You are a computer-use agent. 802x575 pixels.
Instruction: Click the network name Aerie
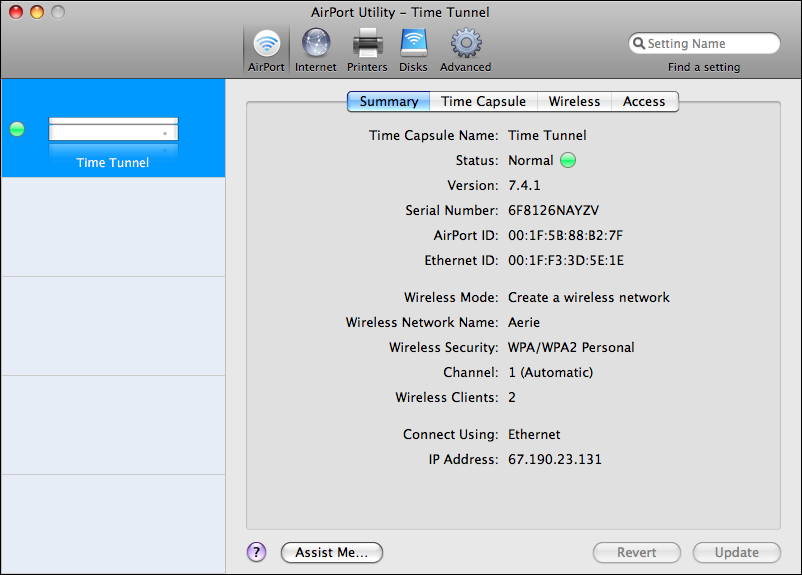524,322
